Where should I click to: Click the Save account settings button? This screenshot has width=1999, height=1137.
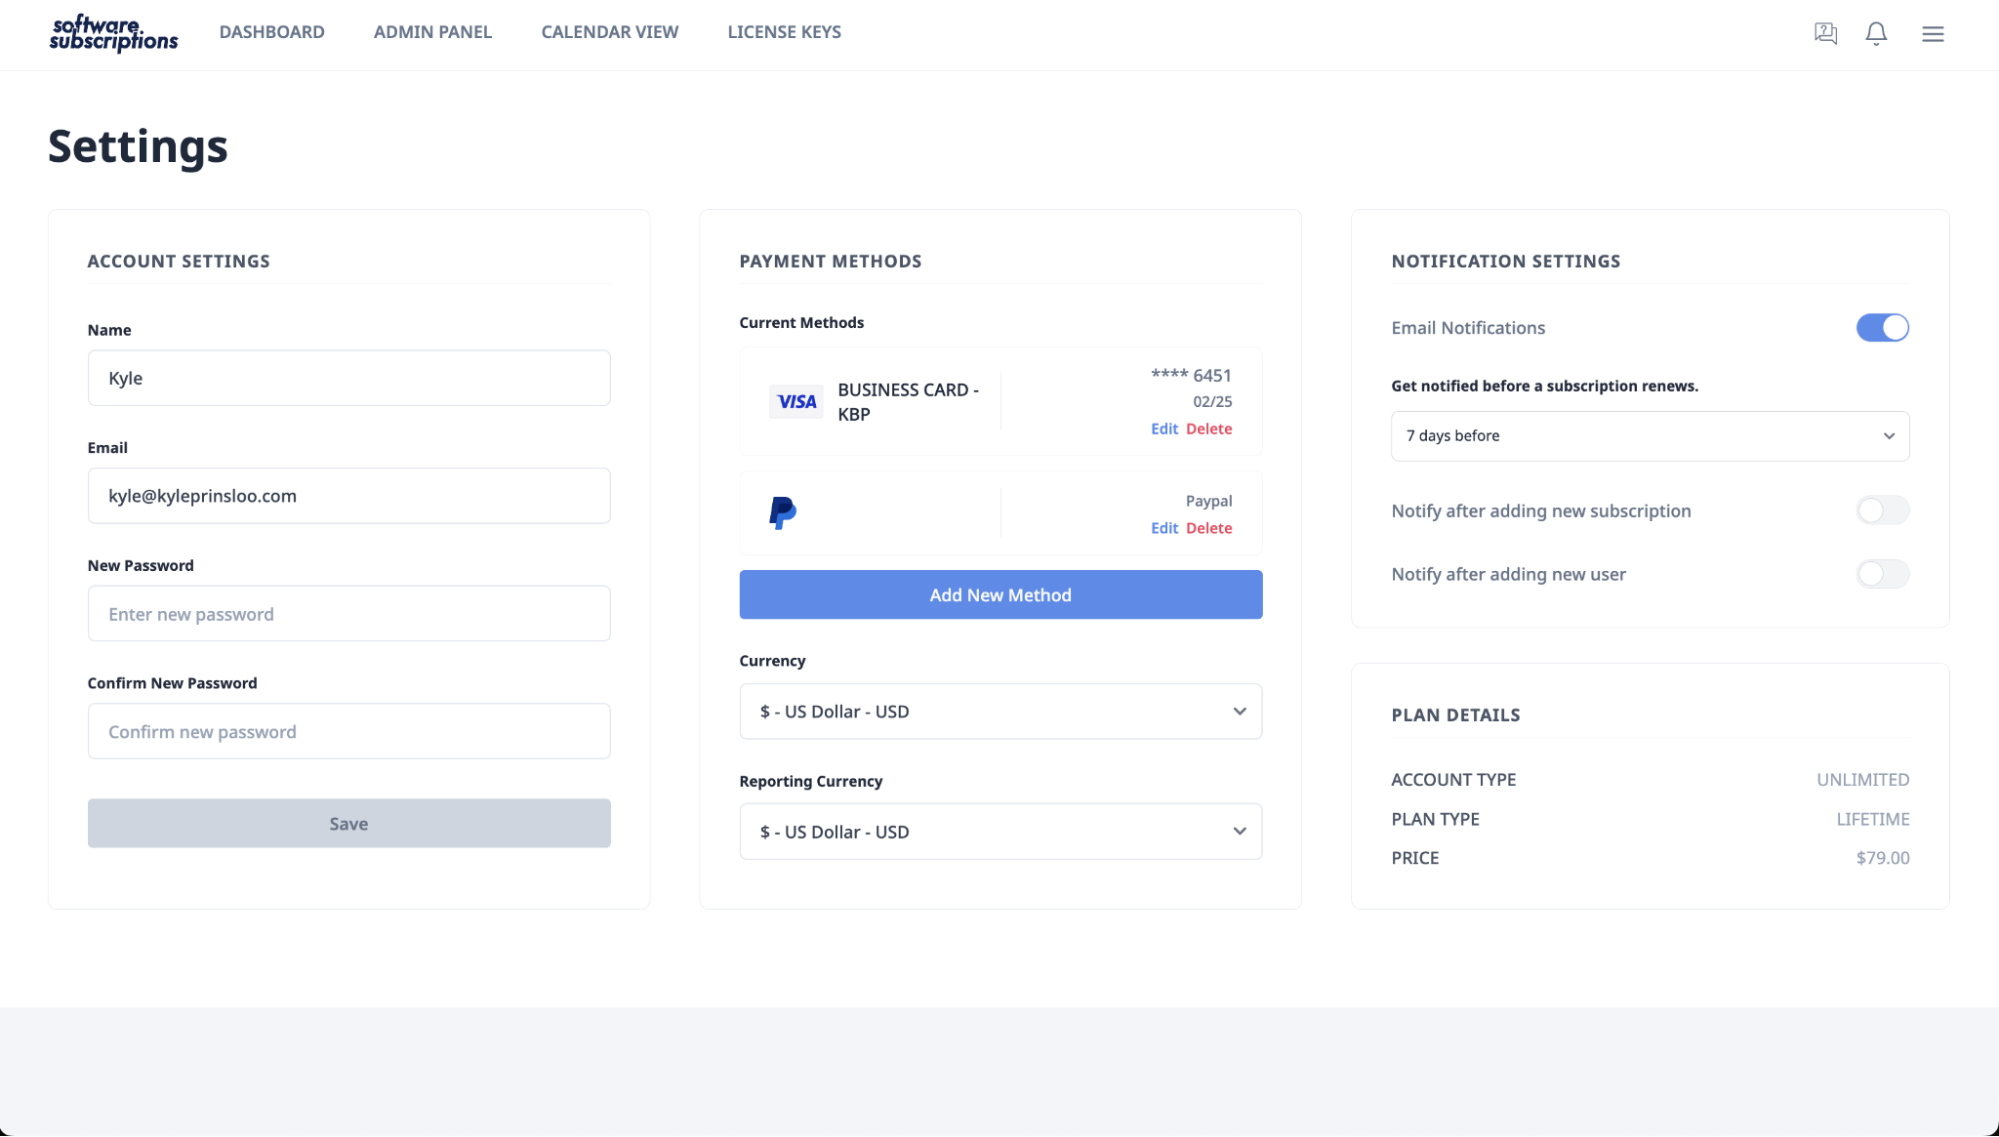[x=349, y=823]
